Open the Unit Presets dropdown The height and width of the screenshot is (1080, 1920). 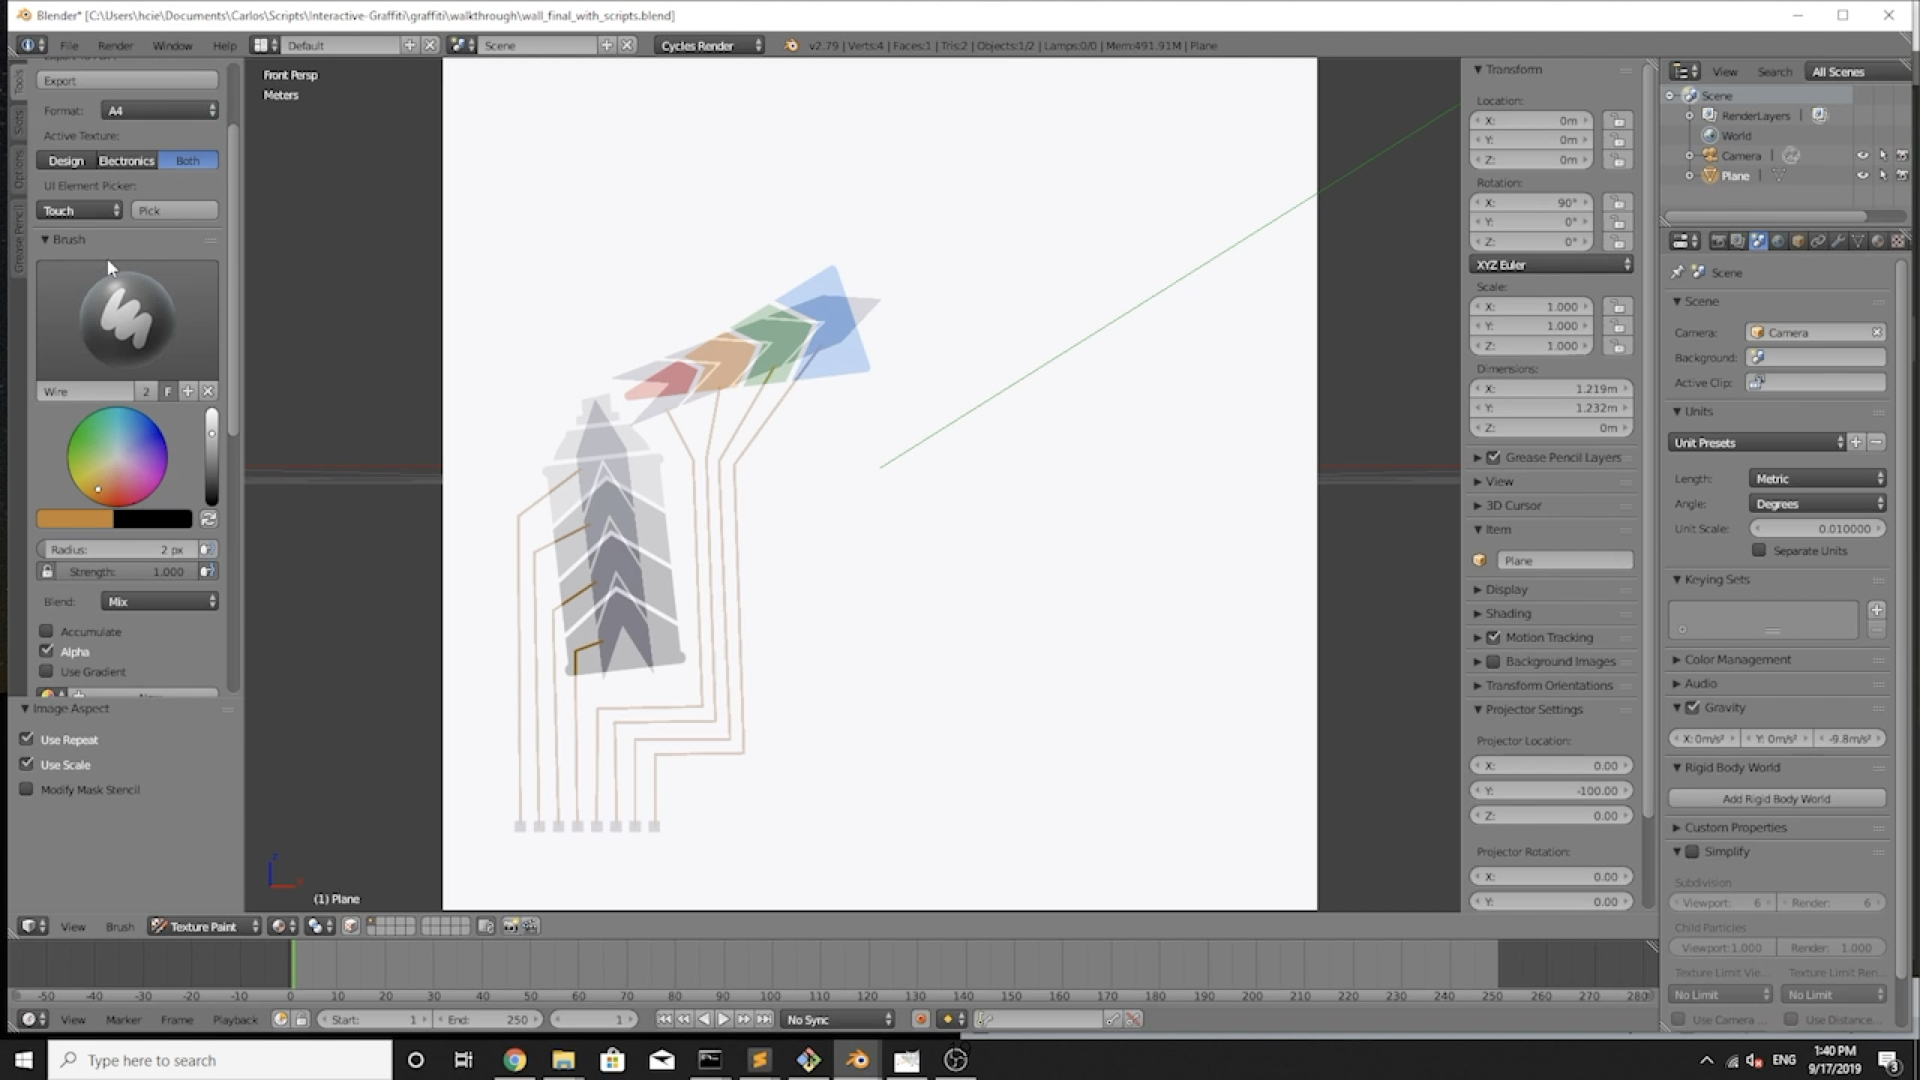pos(1756,442)
